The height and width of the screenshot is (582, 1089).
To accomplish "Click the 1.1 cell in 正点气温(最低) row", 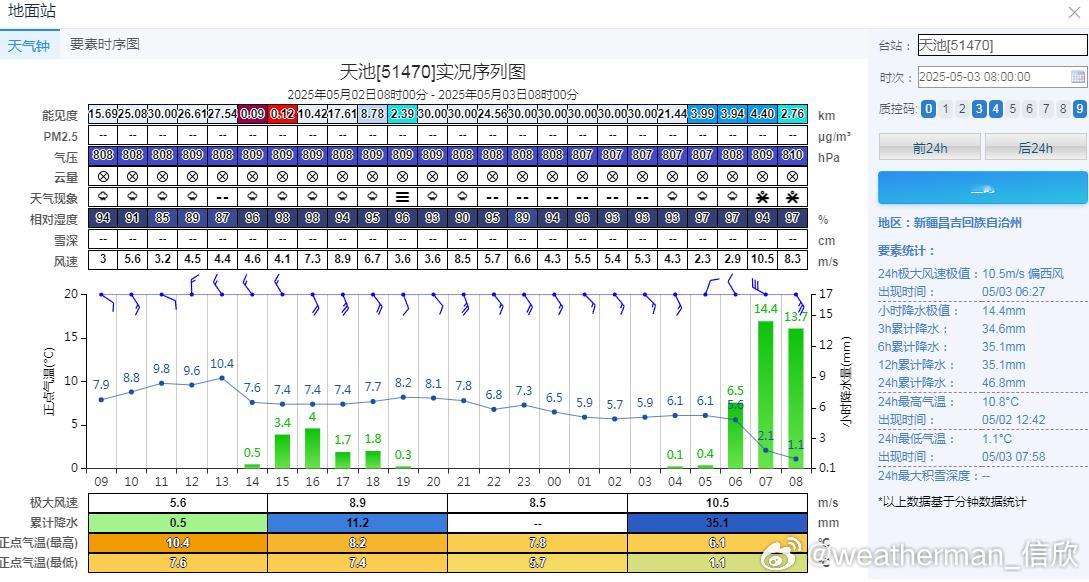I will pos(717,563).
